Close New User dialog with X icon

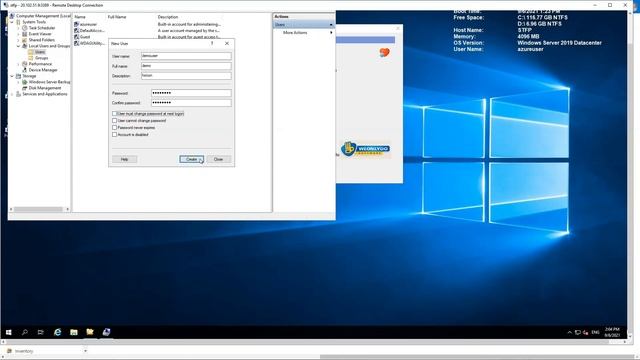[x=227, y=43]
